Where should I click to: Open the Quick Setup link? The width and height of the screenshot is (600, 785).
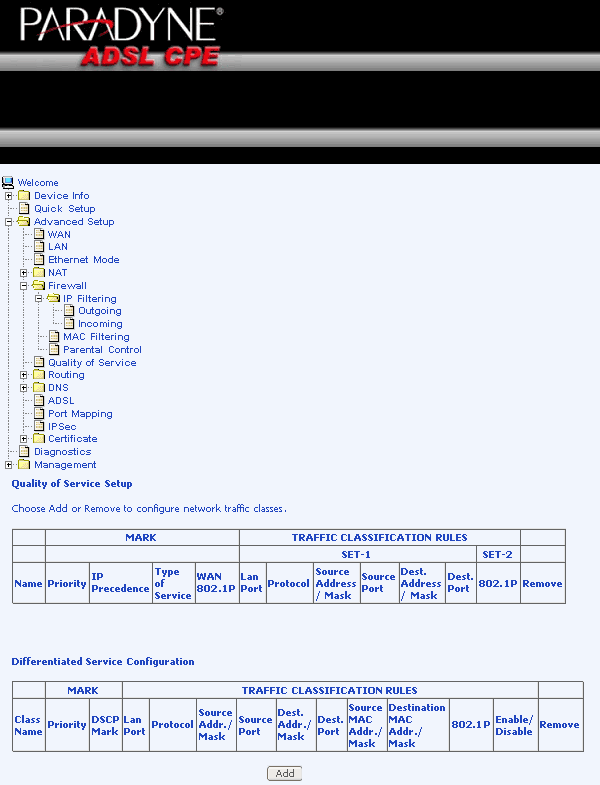tap(65, 209)
